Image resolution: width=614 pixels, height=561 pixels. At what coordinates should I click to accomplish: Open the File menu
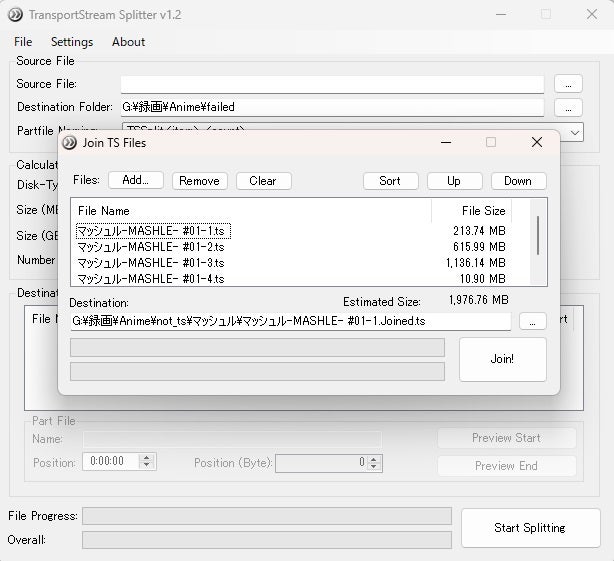23,42
